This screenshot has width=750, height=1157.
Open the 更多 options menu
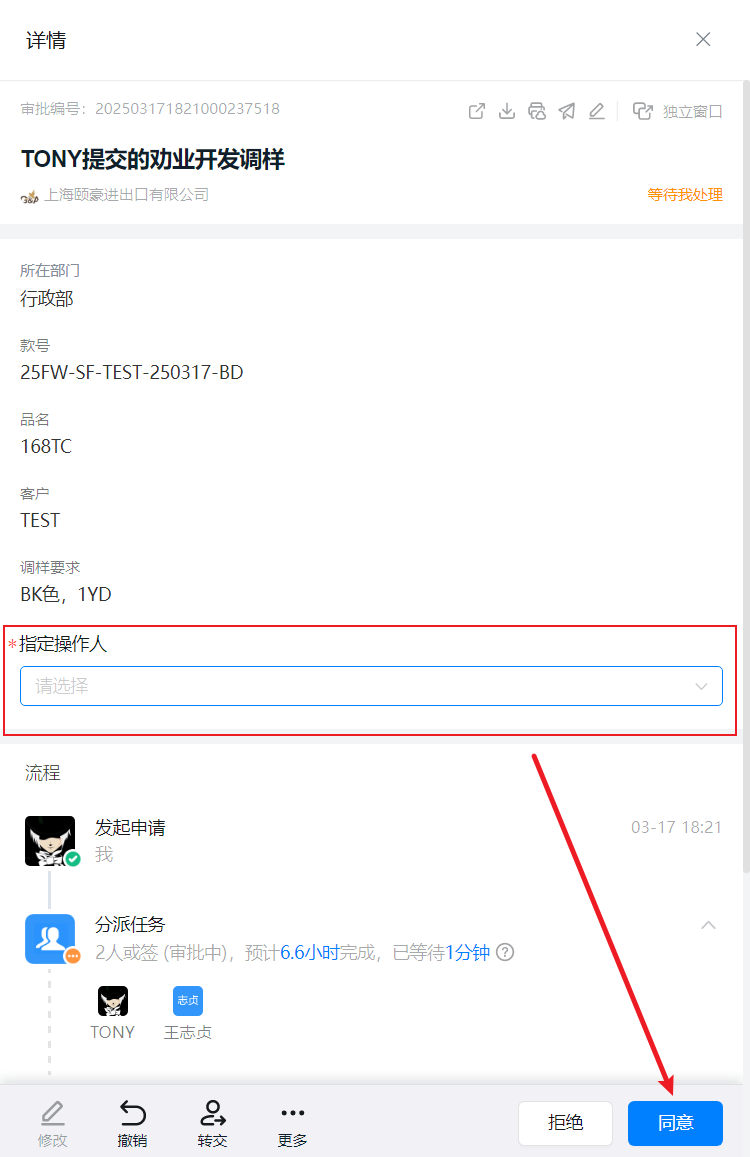(x=292, y=1124)
